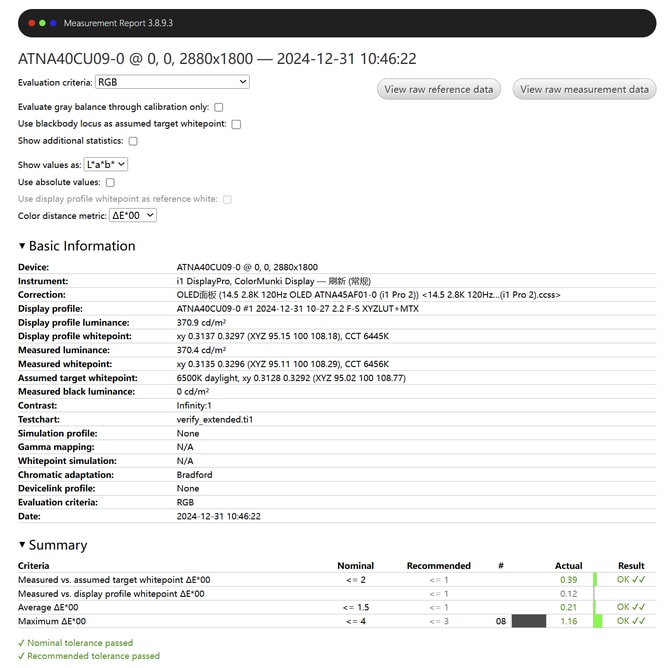Click the Display profile name ATNA40CU09-0 #1
Viewport: 670px width, 668px height.
point(297,309)
